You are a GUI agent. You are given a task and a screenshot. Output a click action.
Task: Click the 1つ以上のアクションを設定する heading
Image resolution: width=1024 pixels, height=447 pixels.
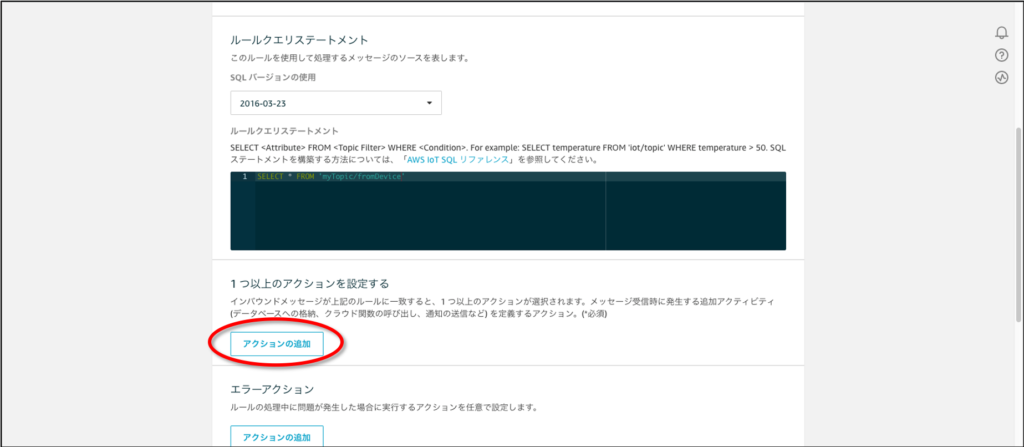(310, 284)
